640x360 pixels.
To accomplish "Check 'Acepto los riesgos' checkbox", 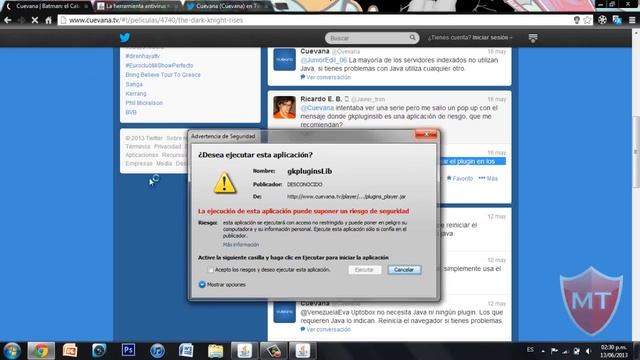I will click(211, 270).
